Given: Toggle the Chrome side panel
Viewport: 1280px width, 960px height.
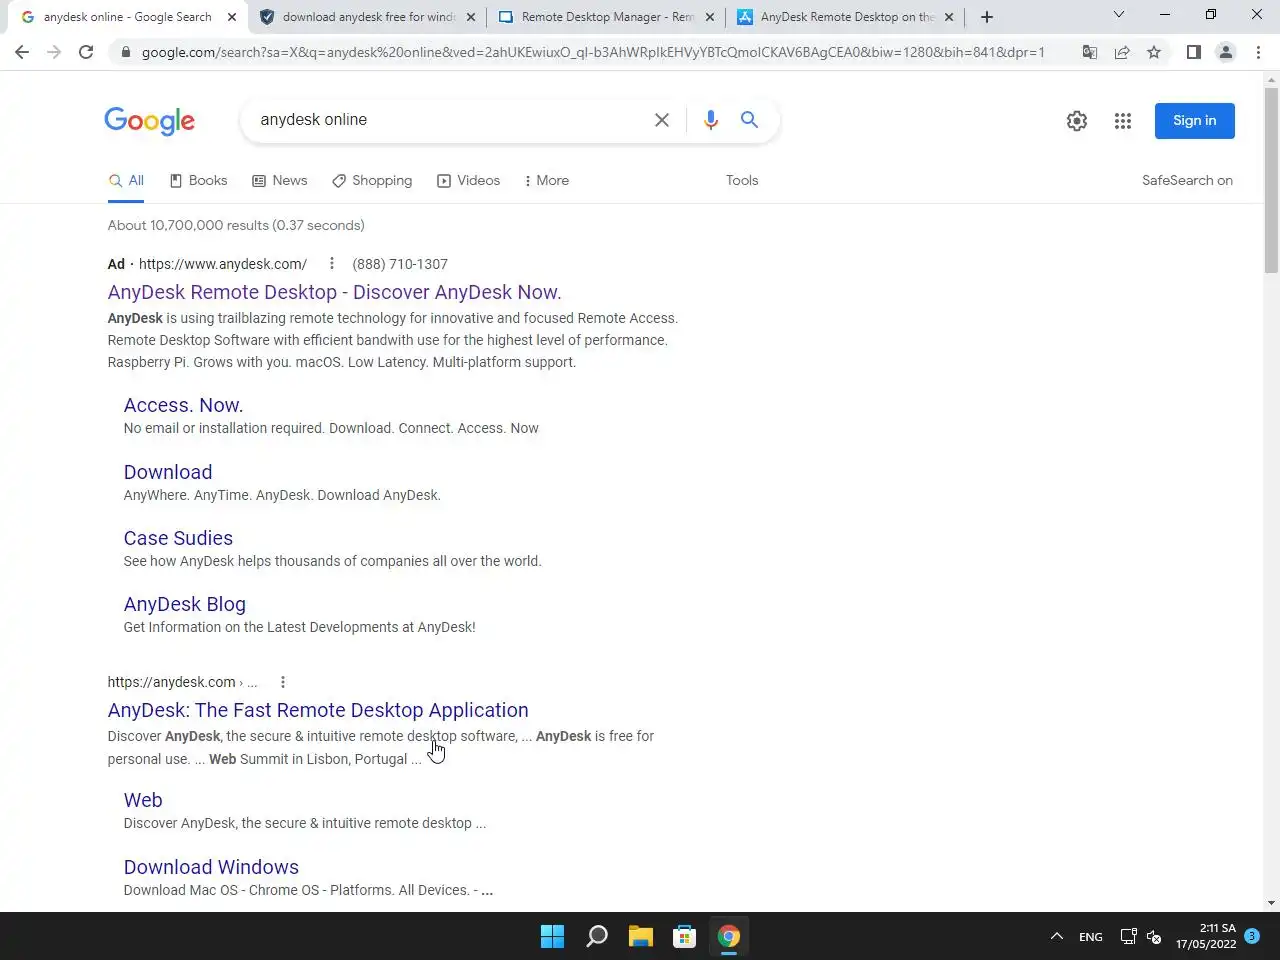Looking at the screenshot, I should tap(1193, 52).
